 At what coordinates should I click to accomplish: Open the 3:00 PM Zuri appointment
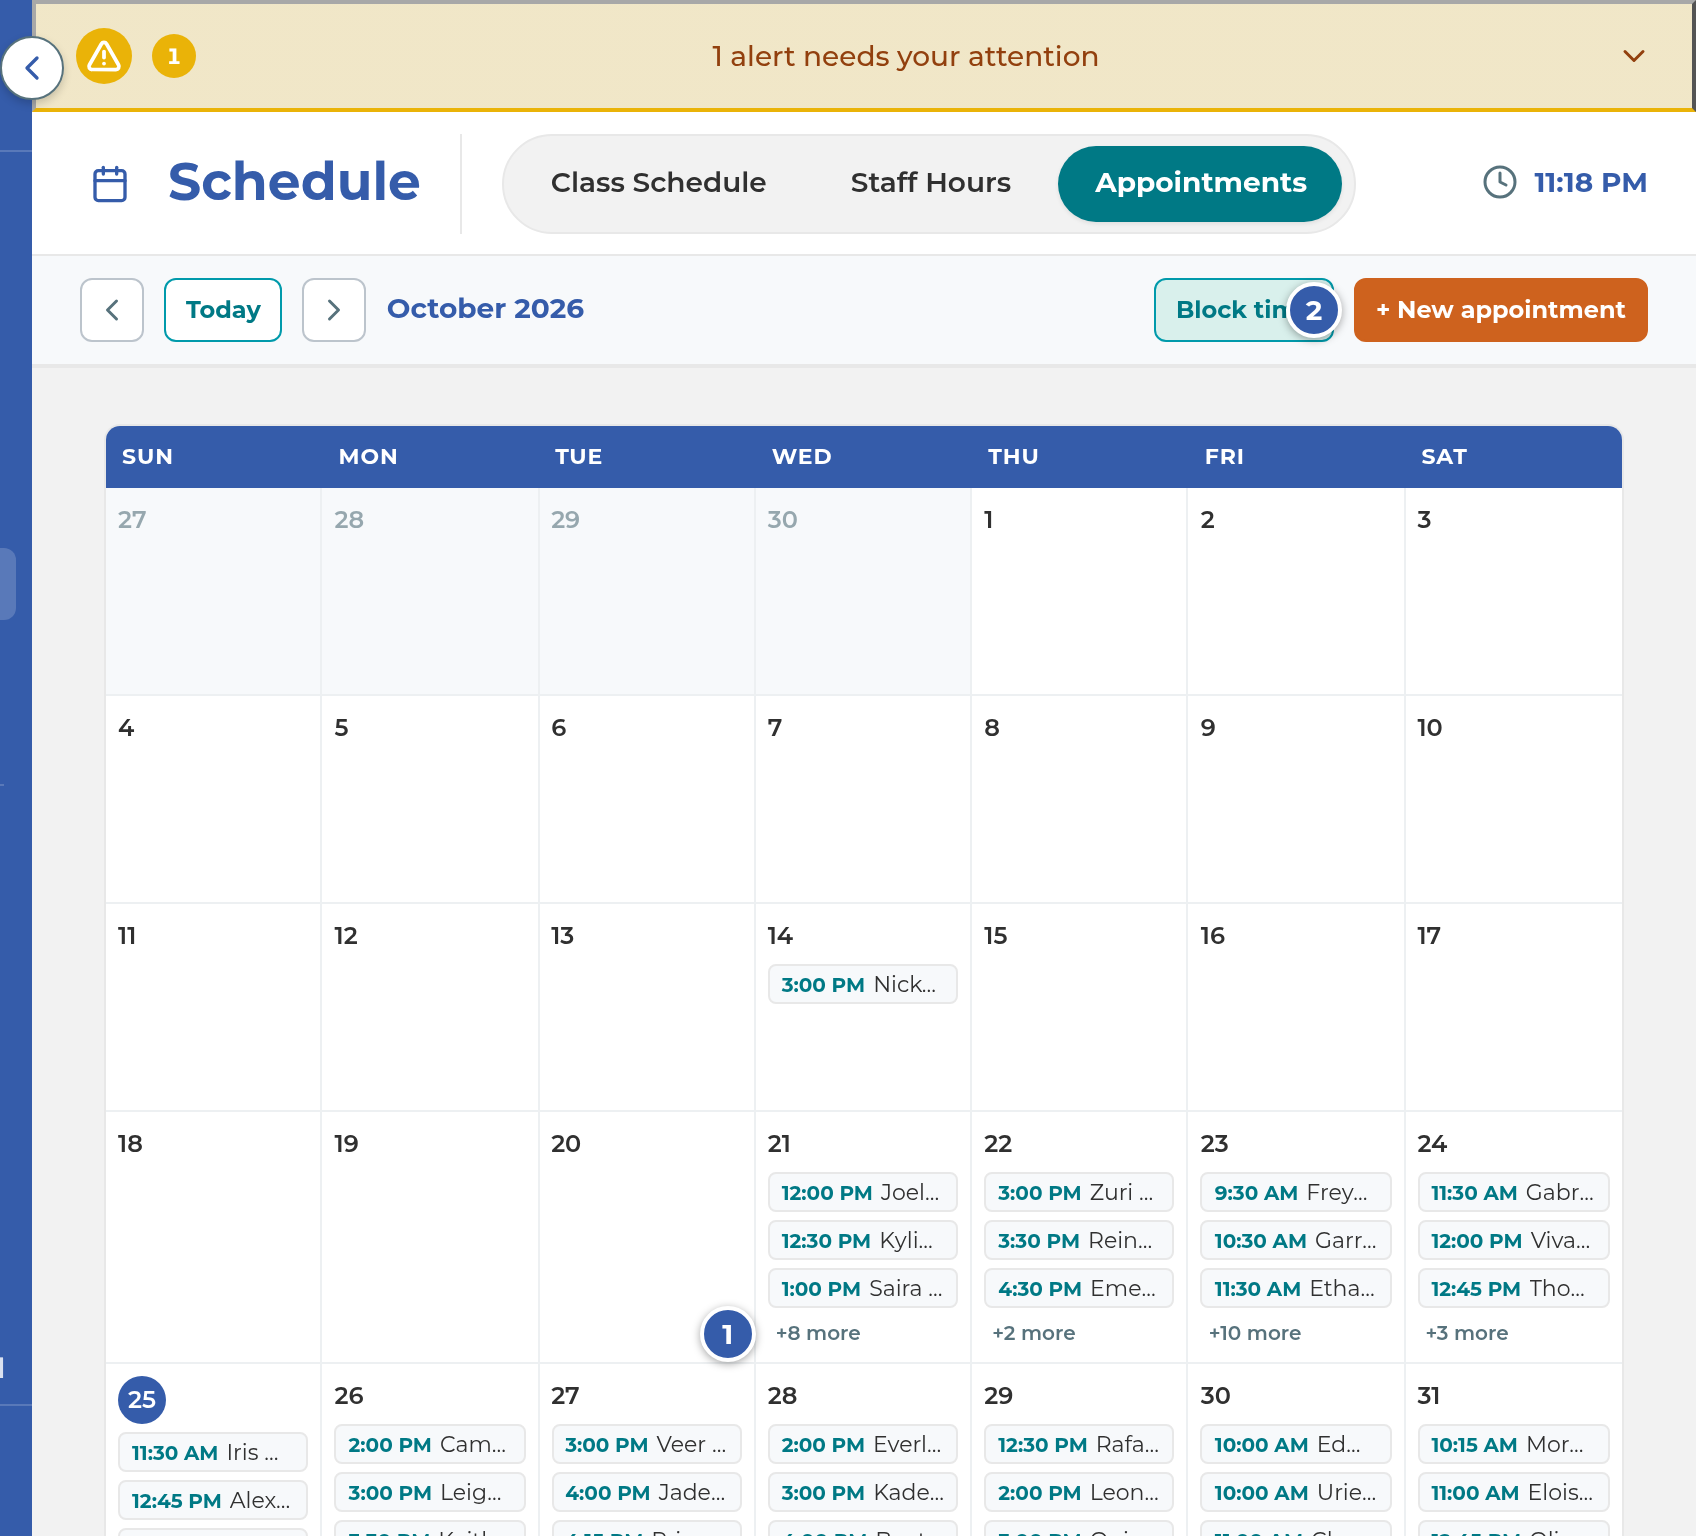[1079, 1192]
